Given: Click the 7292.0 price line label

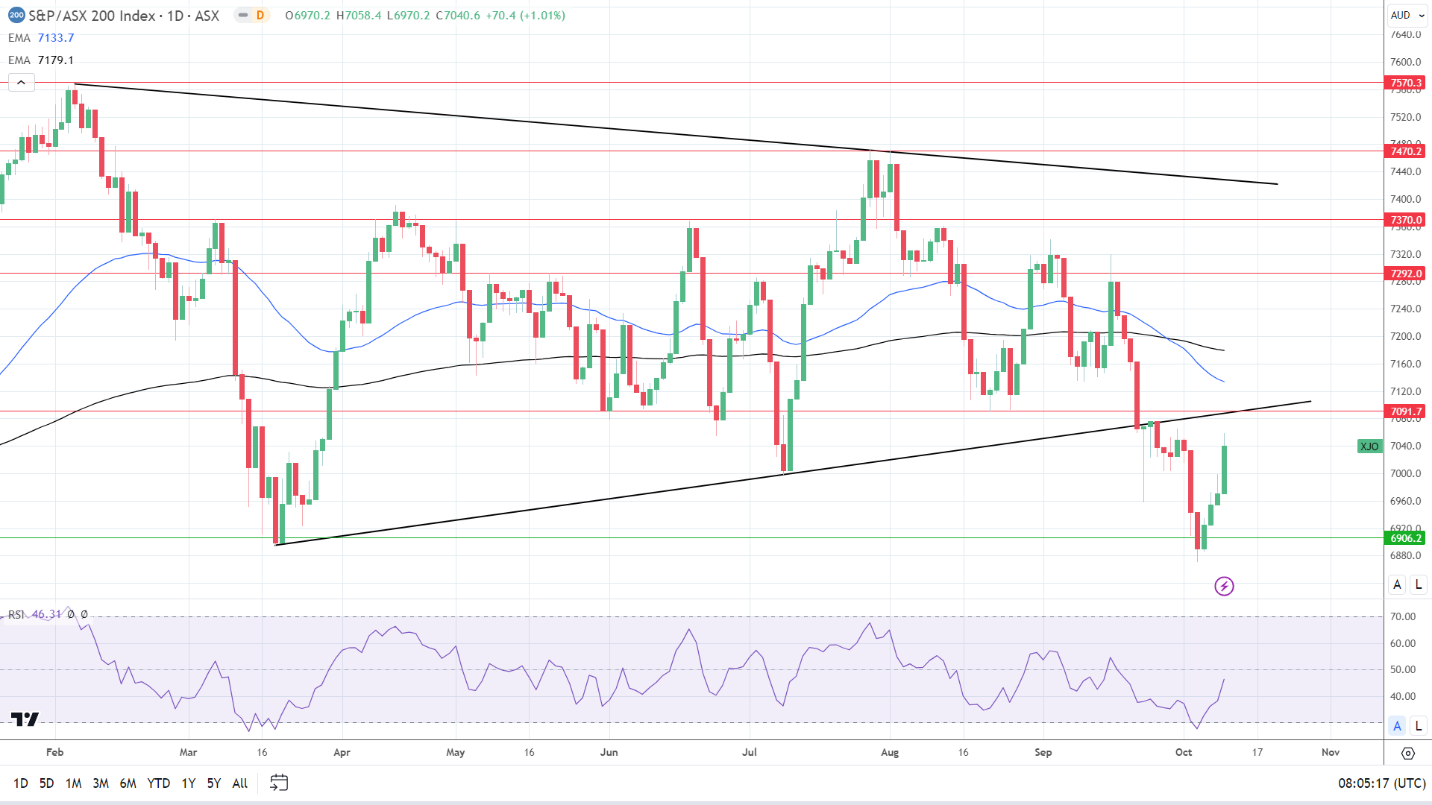Looking at the screenshot, I should coord(1406,273).
